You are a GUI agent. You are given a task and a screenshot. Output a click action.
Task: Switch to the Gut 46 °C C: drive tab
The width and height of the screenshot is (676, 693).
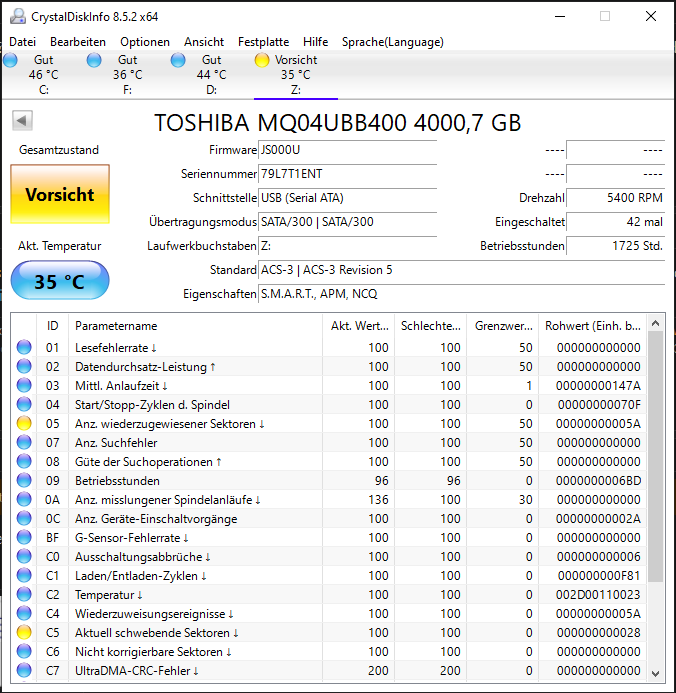[x=43, y=75]
